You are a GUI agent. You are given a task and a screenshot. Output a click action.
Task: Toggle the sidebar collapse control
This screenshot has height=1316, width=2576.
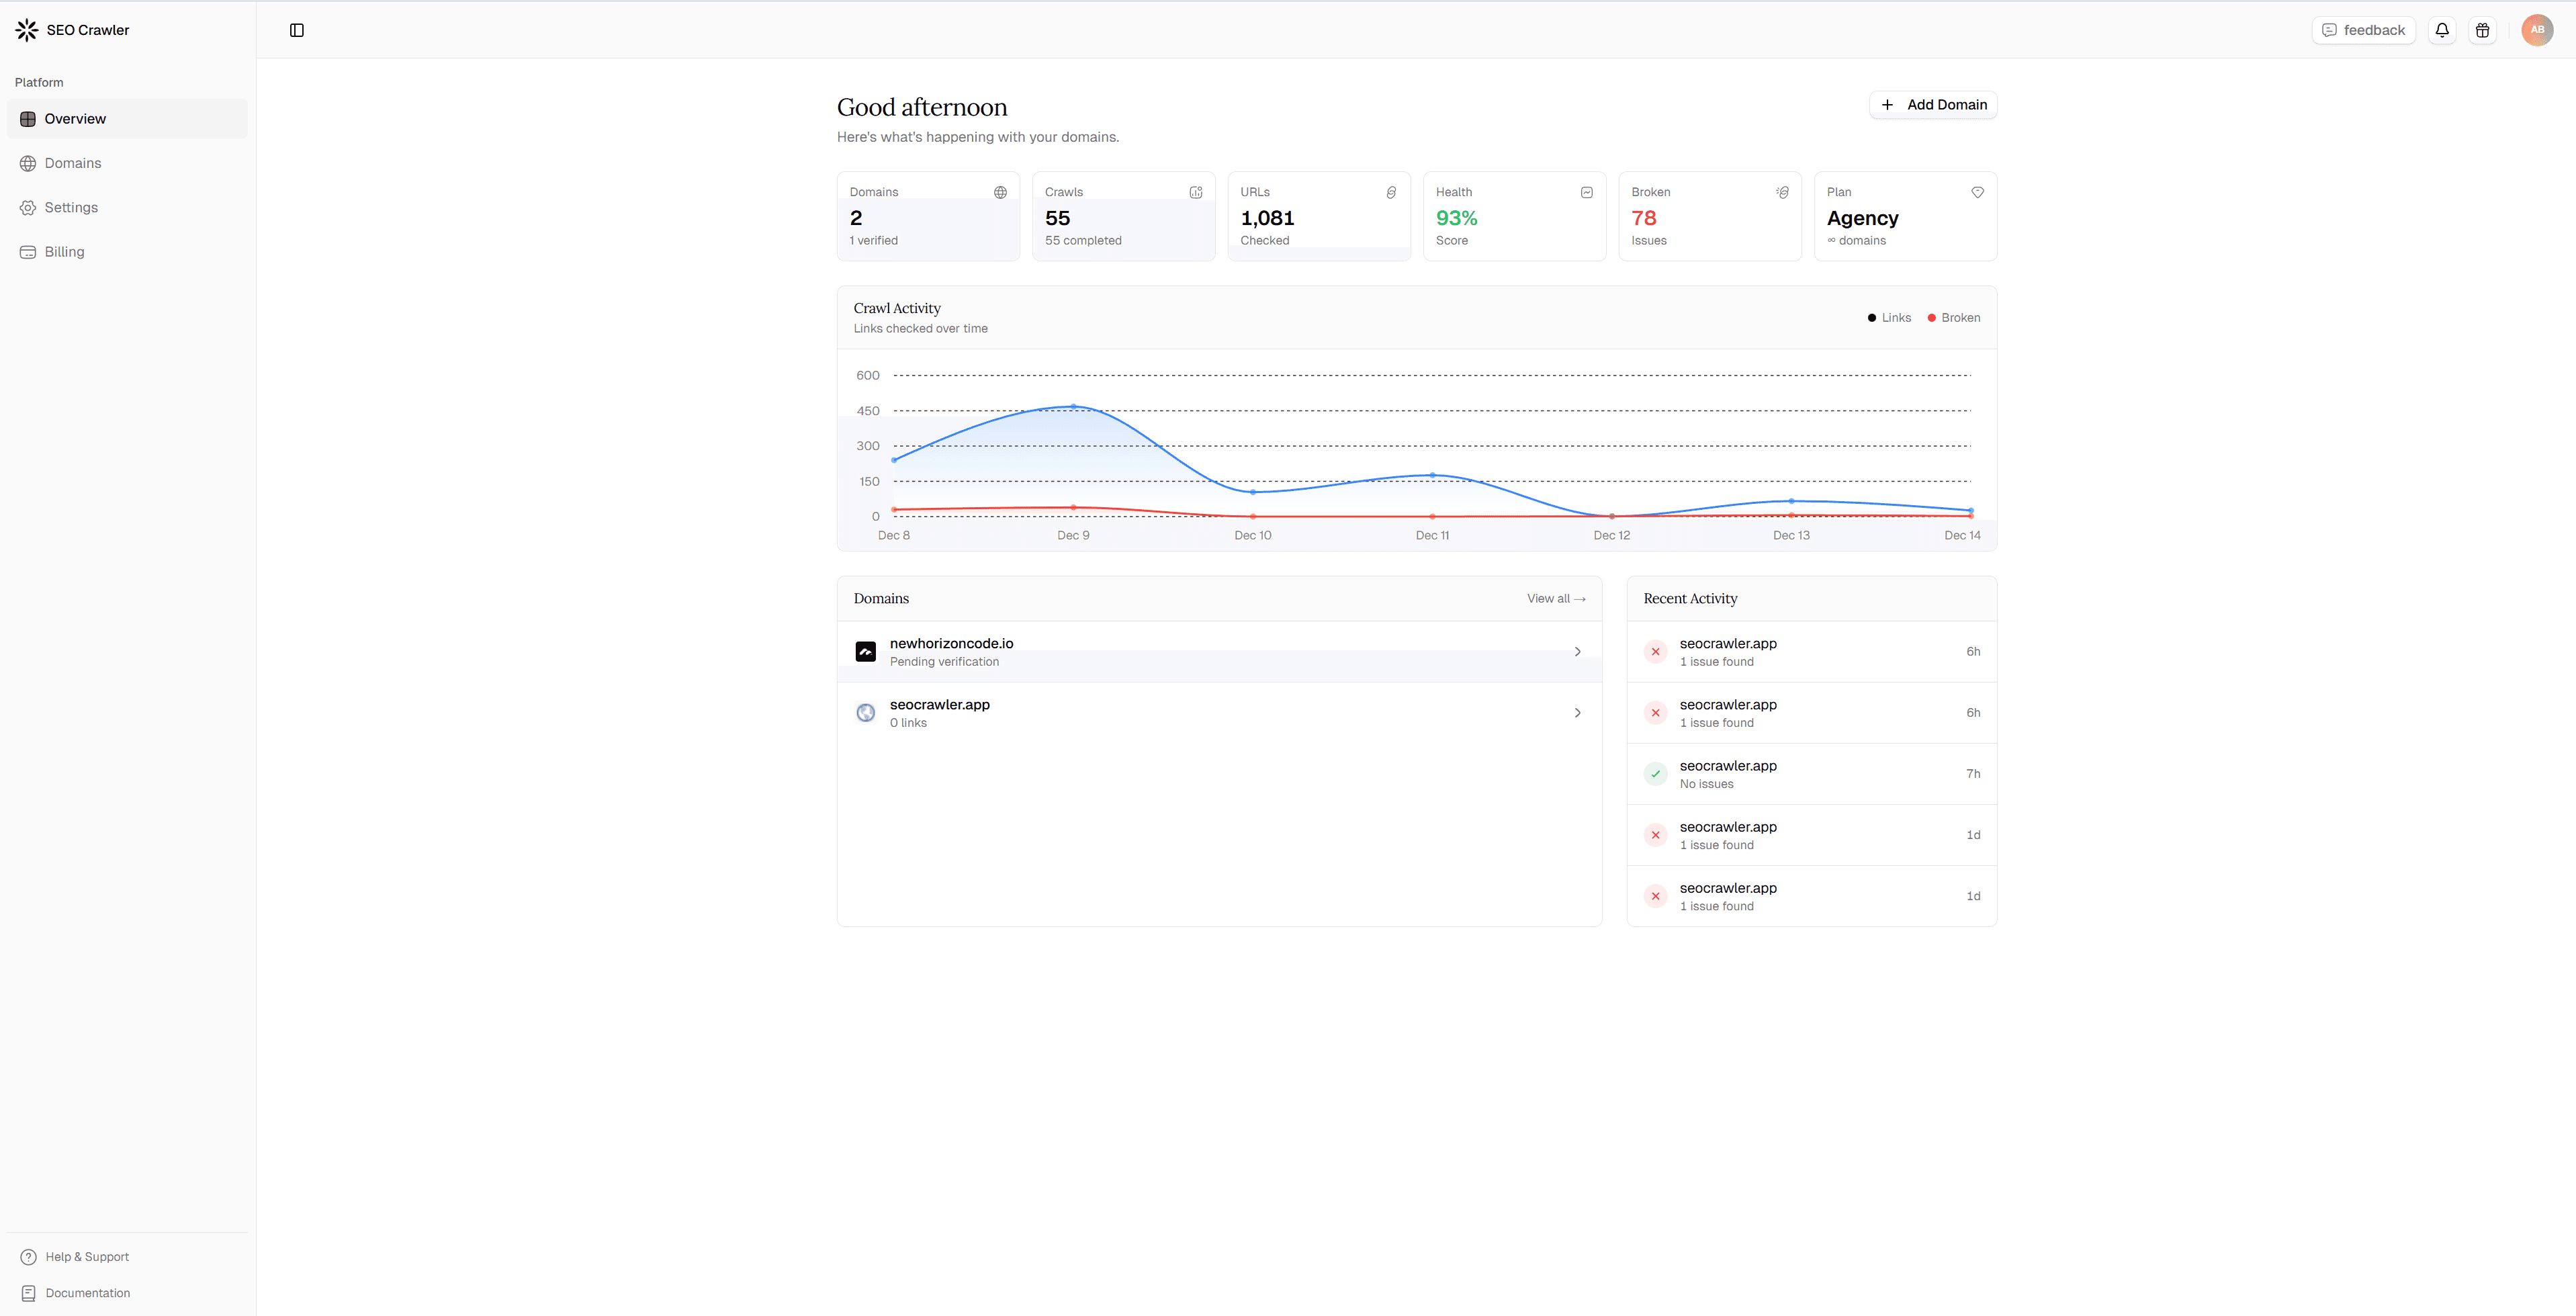click(297, 30)
